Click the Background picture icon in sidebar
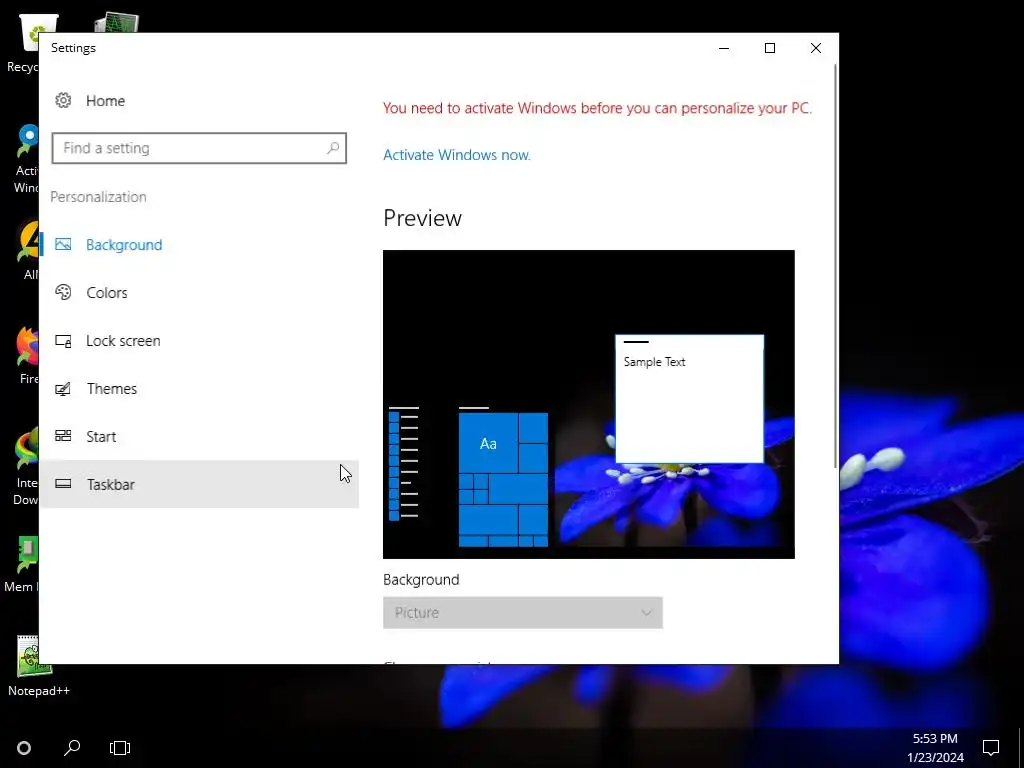The height and width of the screenshot is (768, 1024). (x=63, y=244)
